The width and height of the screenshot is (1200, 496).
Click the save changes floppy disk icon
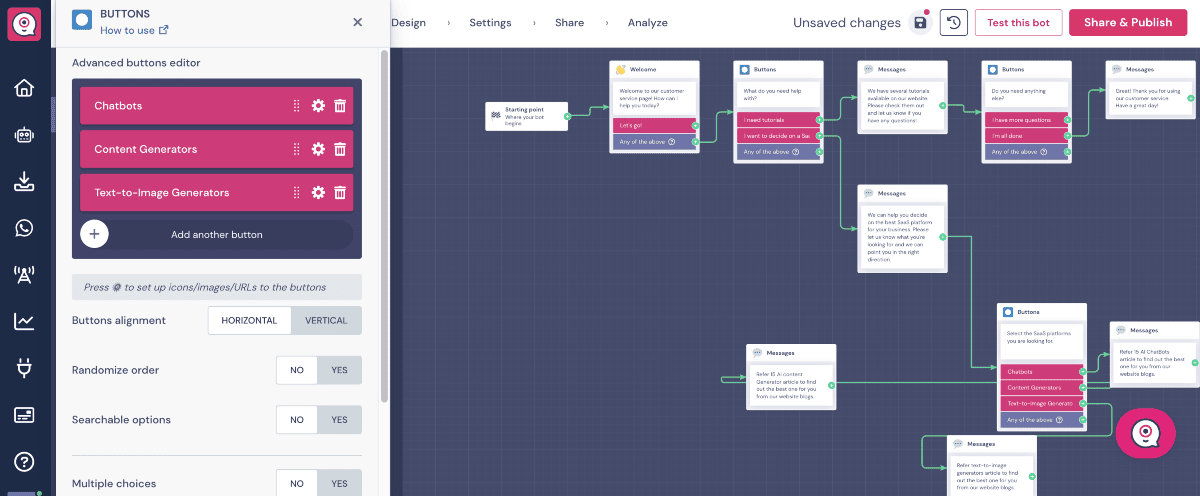[x=920, y=23]
